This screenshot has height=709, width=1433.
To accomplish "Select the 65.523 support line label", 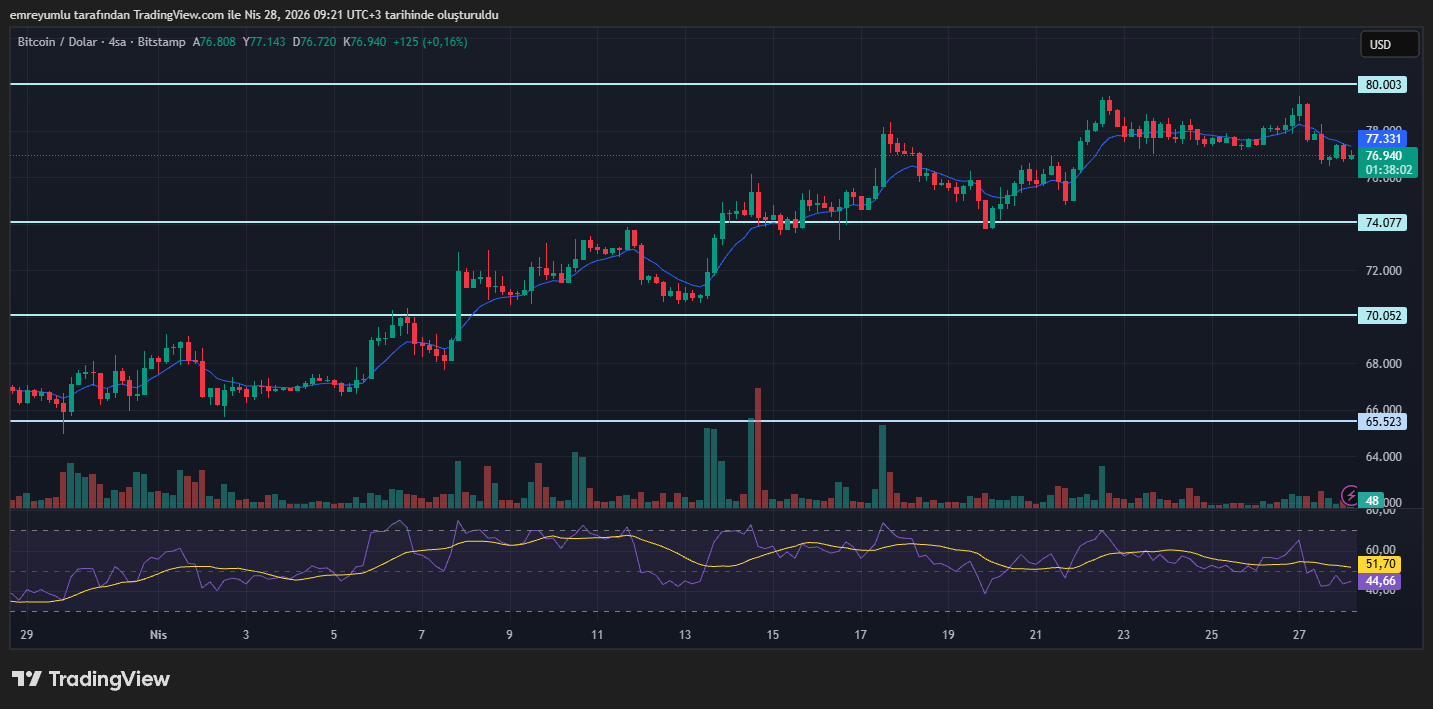I will tap(1383, 421).
